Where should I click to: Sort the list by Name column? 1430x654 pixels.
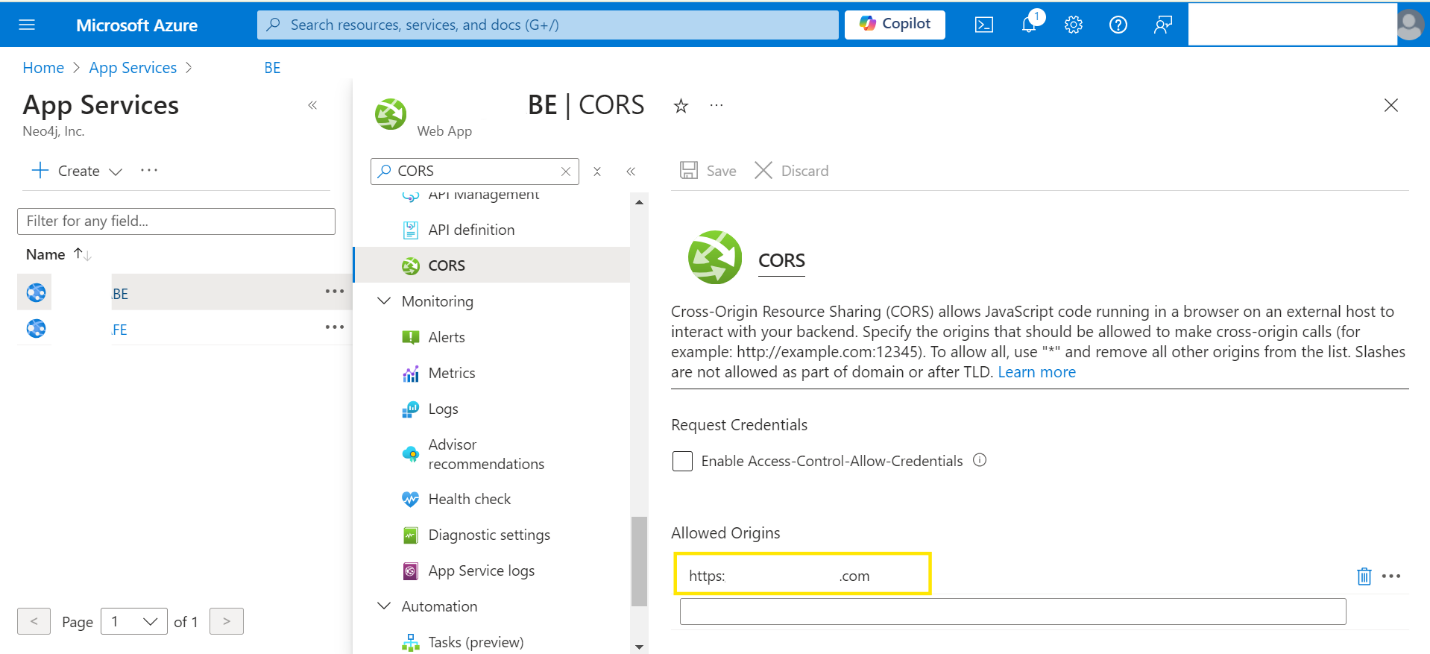tap(58, 255)
